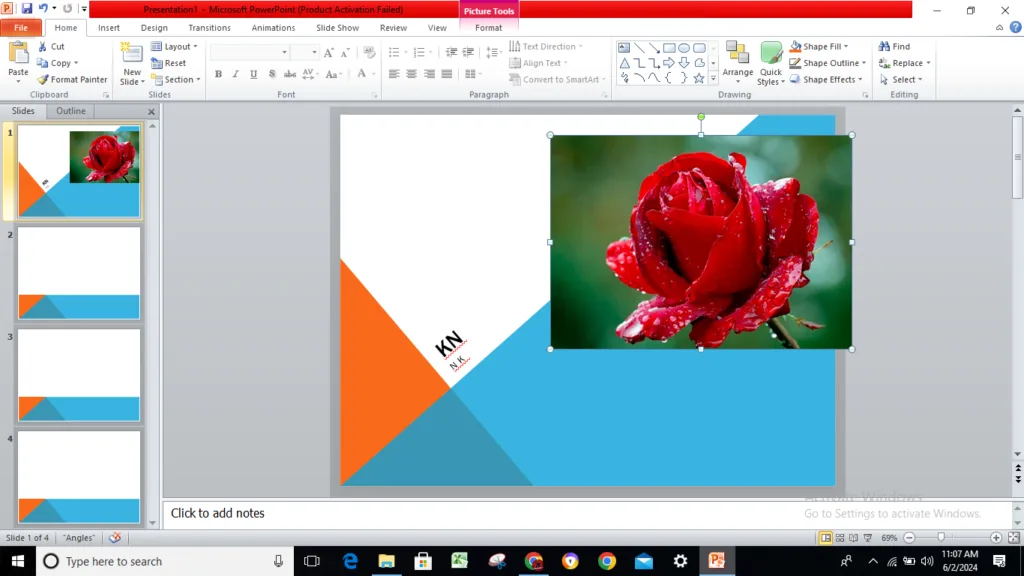Viewport: 1024px width, 576px height.
Task: Click the Find binoculars icon
Action: point(885,47)
